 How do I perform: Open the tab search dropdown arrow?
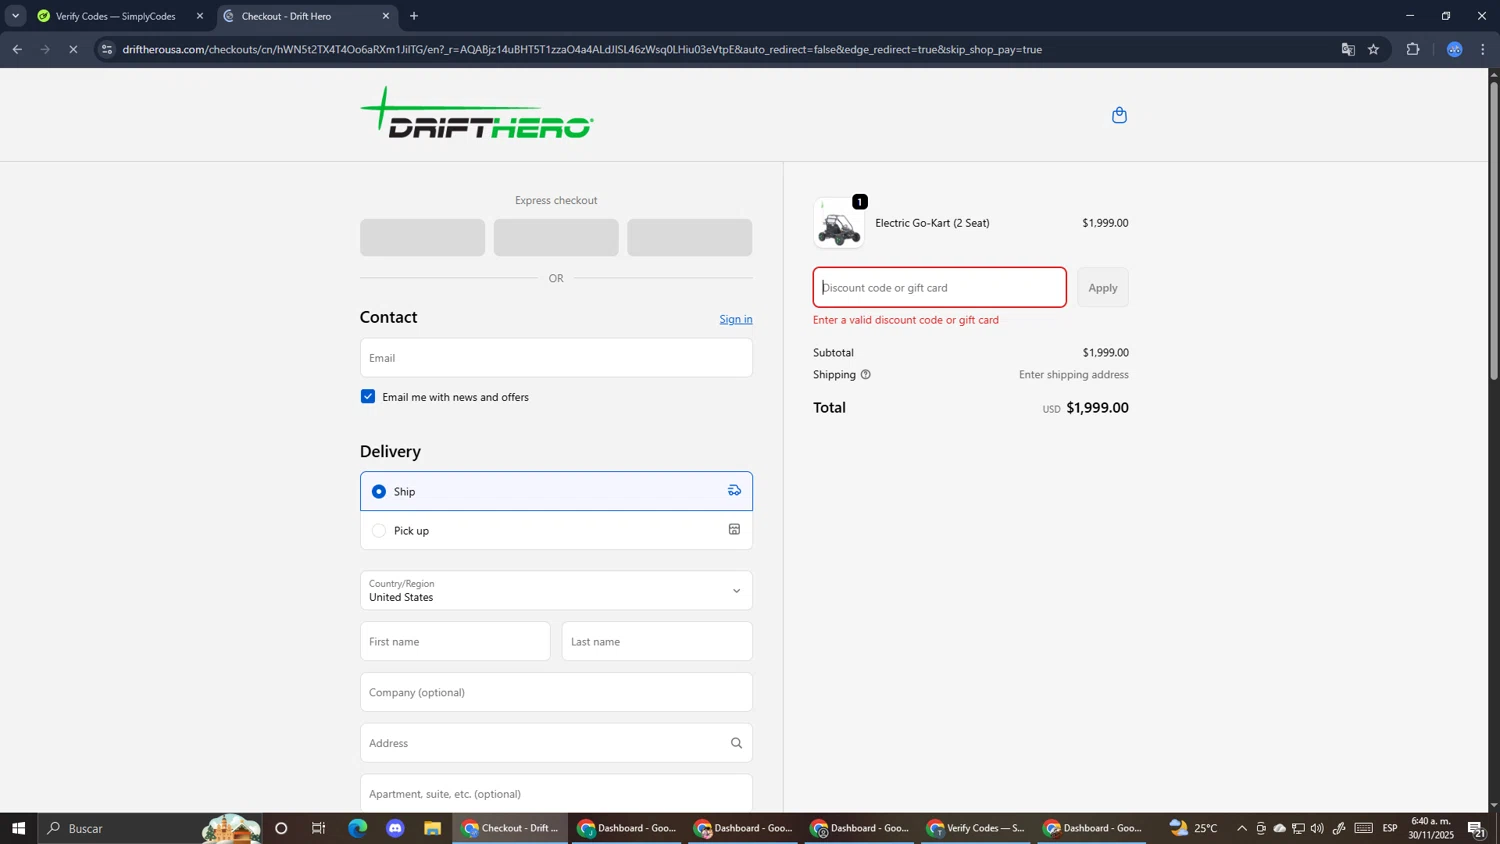coord(15,16)
